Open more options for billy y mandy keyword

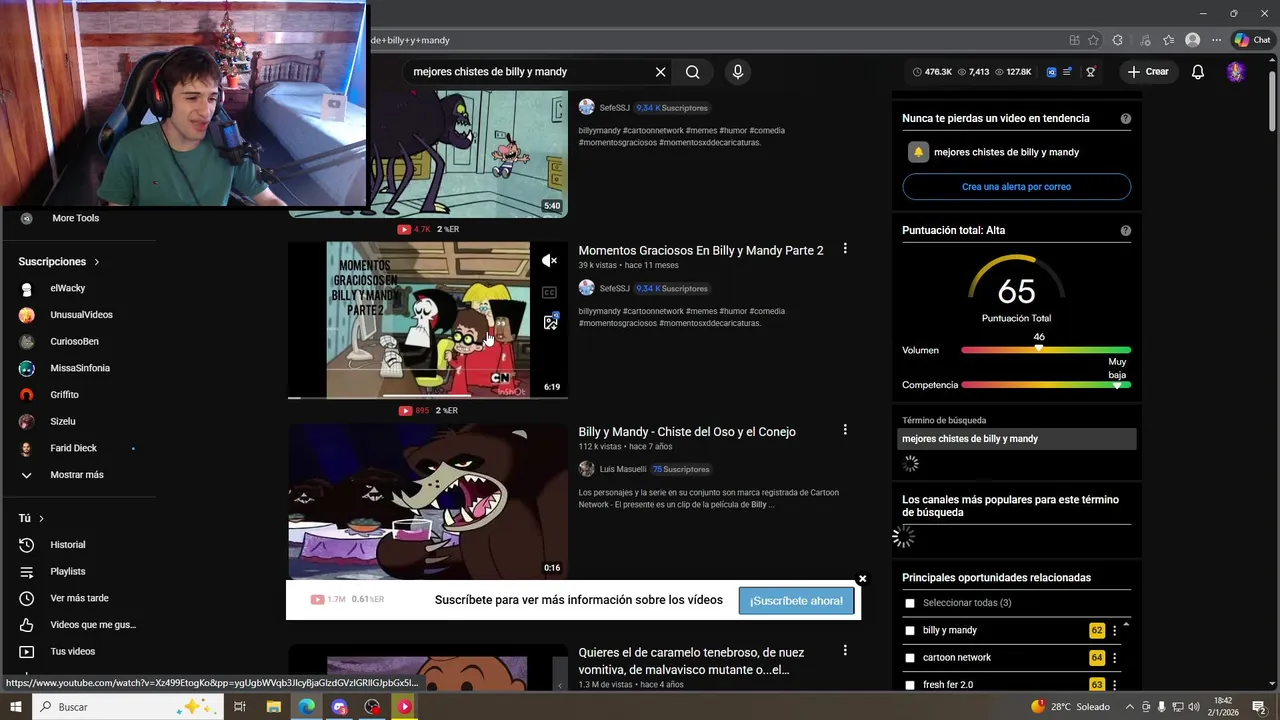click(x=1115, y=631)
